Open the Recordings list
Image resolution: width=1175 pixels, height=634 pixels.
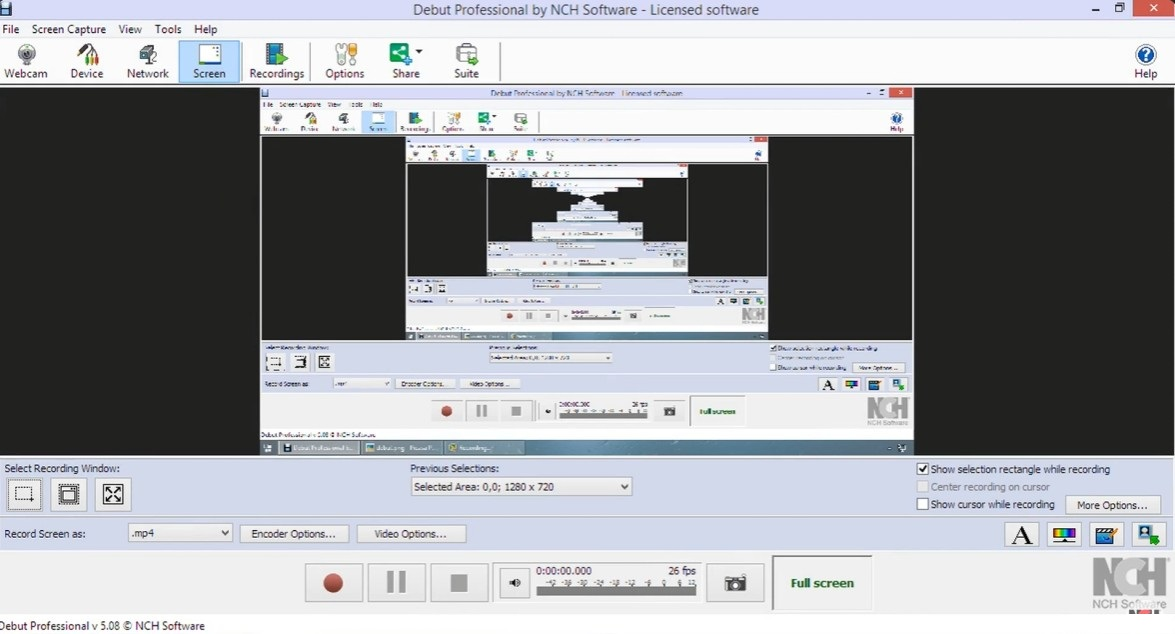tap(277, 61)
